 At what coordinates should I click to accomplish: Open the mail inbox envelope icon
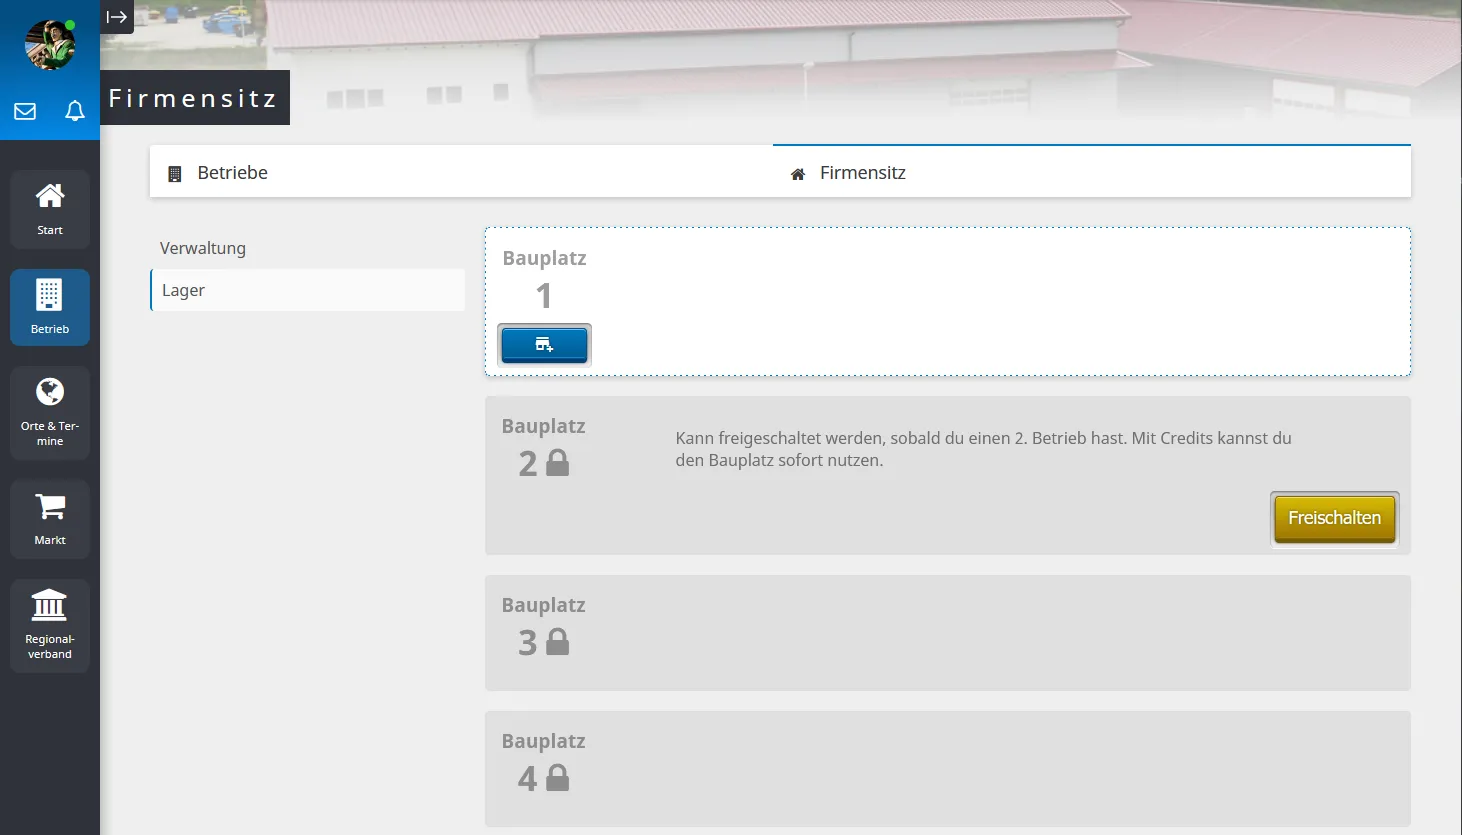coord(25,111)
